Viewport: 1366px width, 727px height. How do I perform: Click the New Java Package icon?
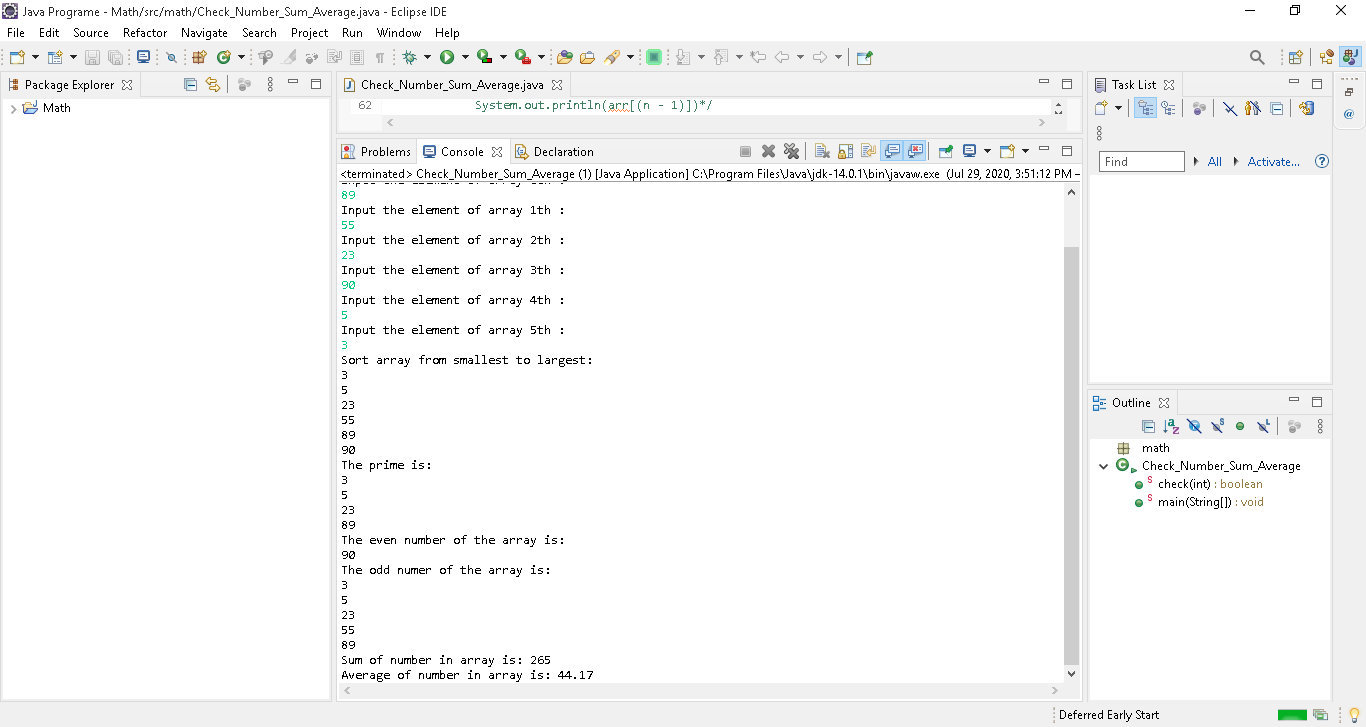(197, 57)
